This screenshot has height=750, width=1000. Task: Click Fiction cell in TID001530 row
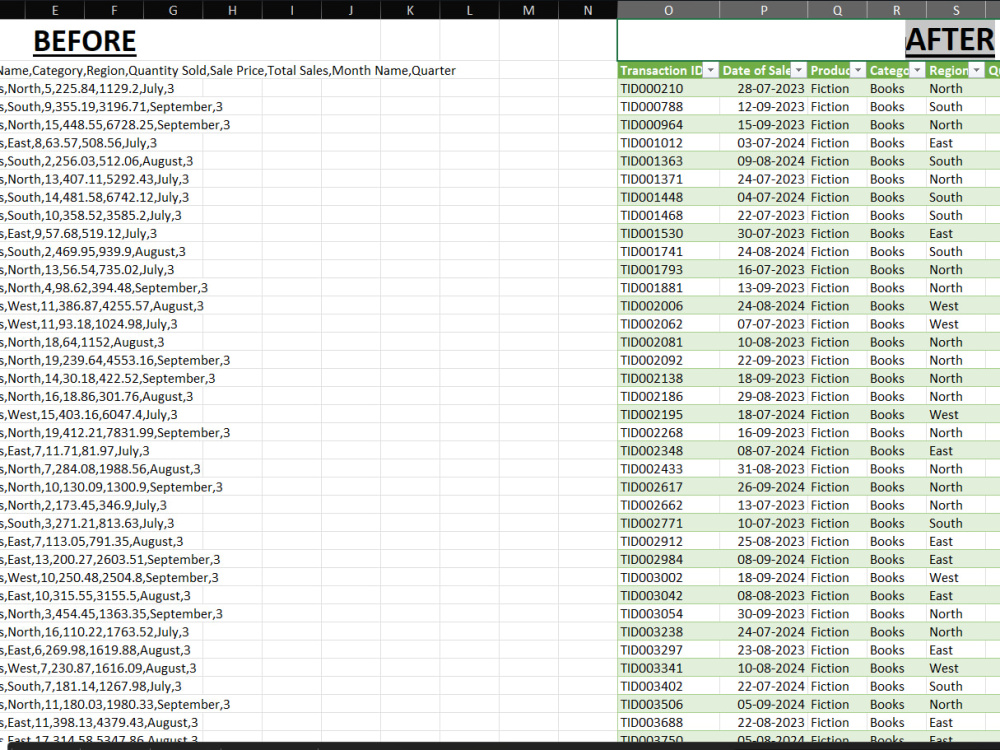point(837,233)
